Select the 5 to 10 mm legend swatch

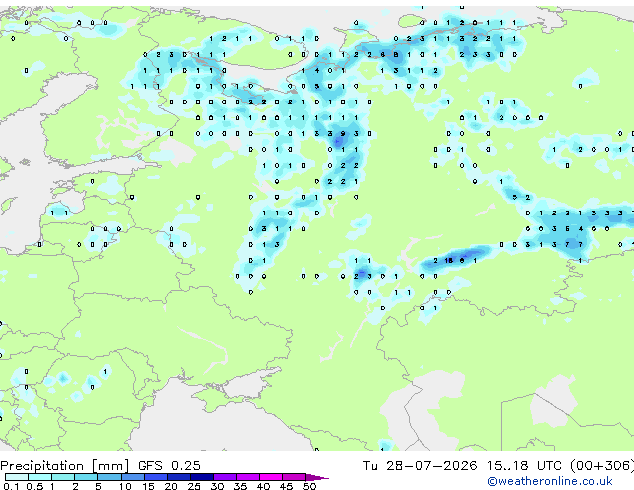coord(109,477)
